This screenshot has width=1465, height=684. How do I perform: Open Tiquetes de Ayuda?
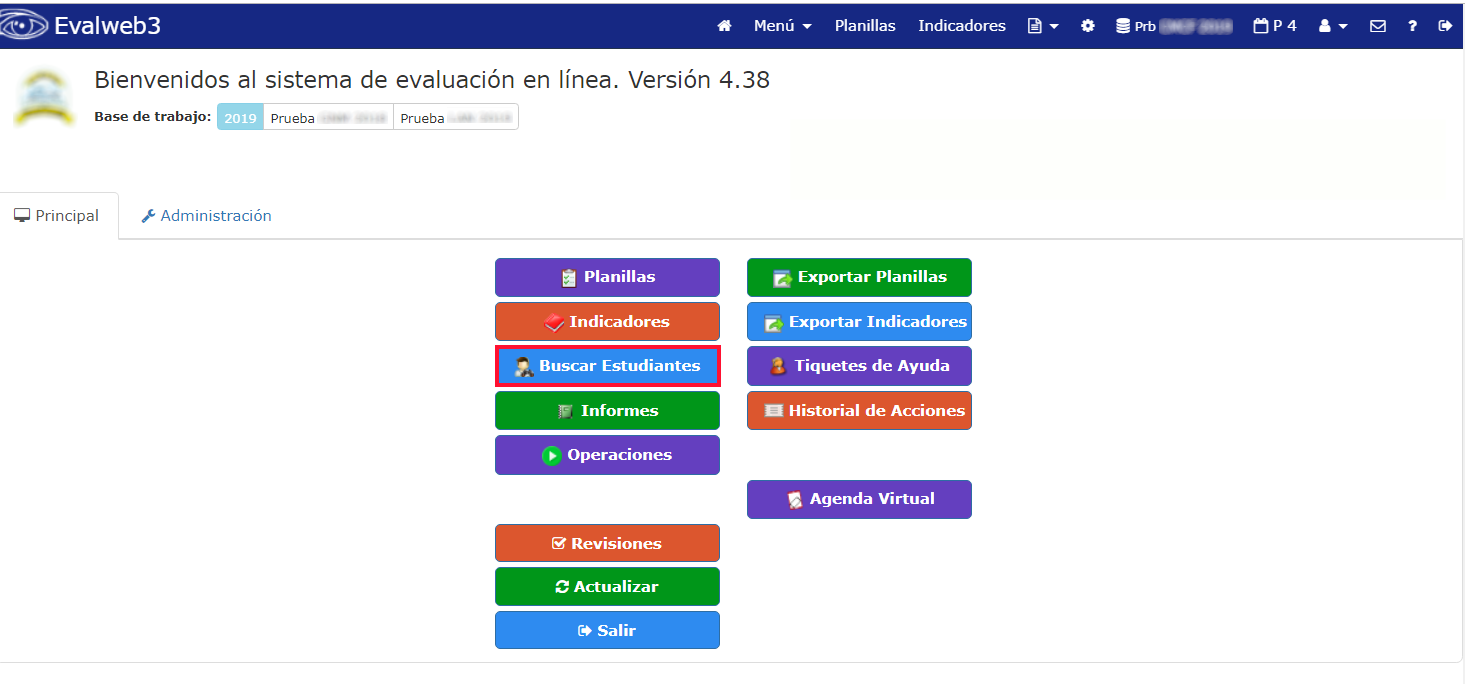(x=859, y=366)
